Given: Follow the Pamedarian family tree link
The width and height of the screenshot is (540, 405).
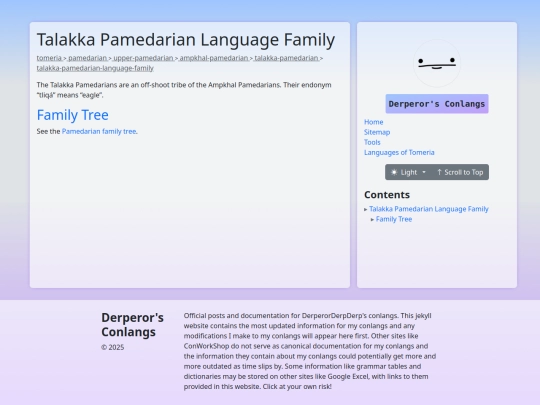Looking at the screenshot, I should 99,131.
